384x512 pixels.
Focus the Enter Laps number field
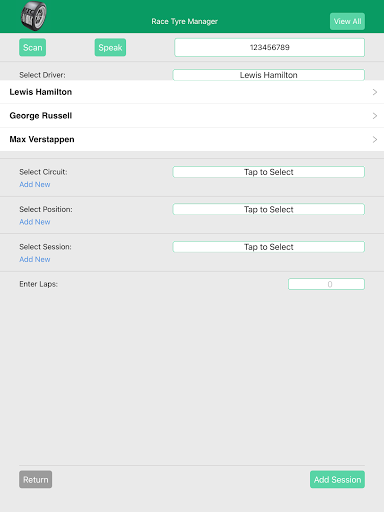click(x=326, y=284)
